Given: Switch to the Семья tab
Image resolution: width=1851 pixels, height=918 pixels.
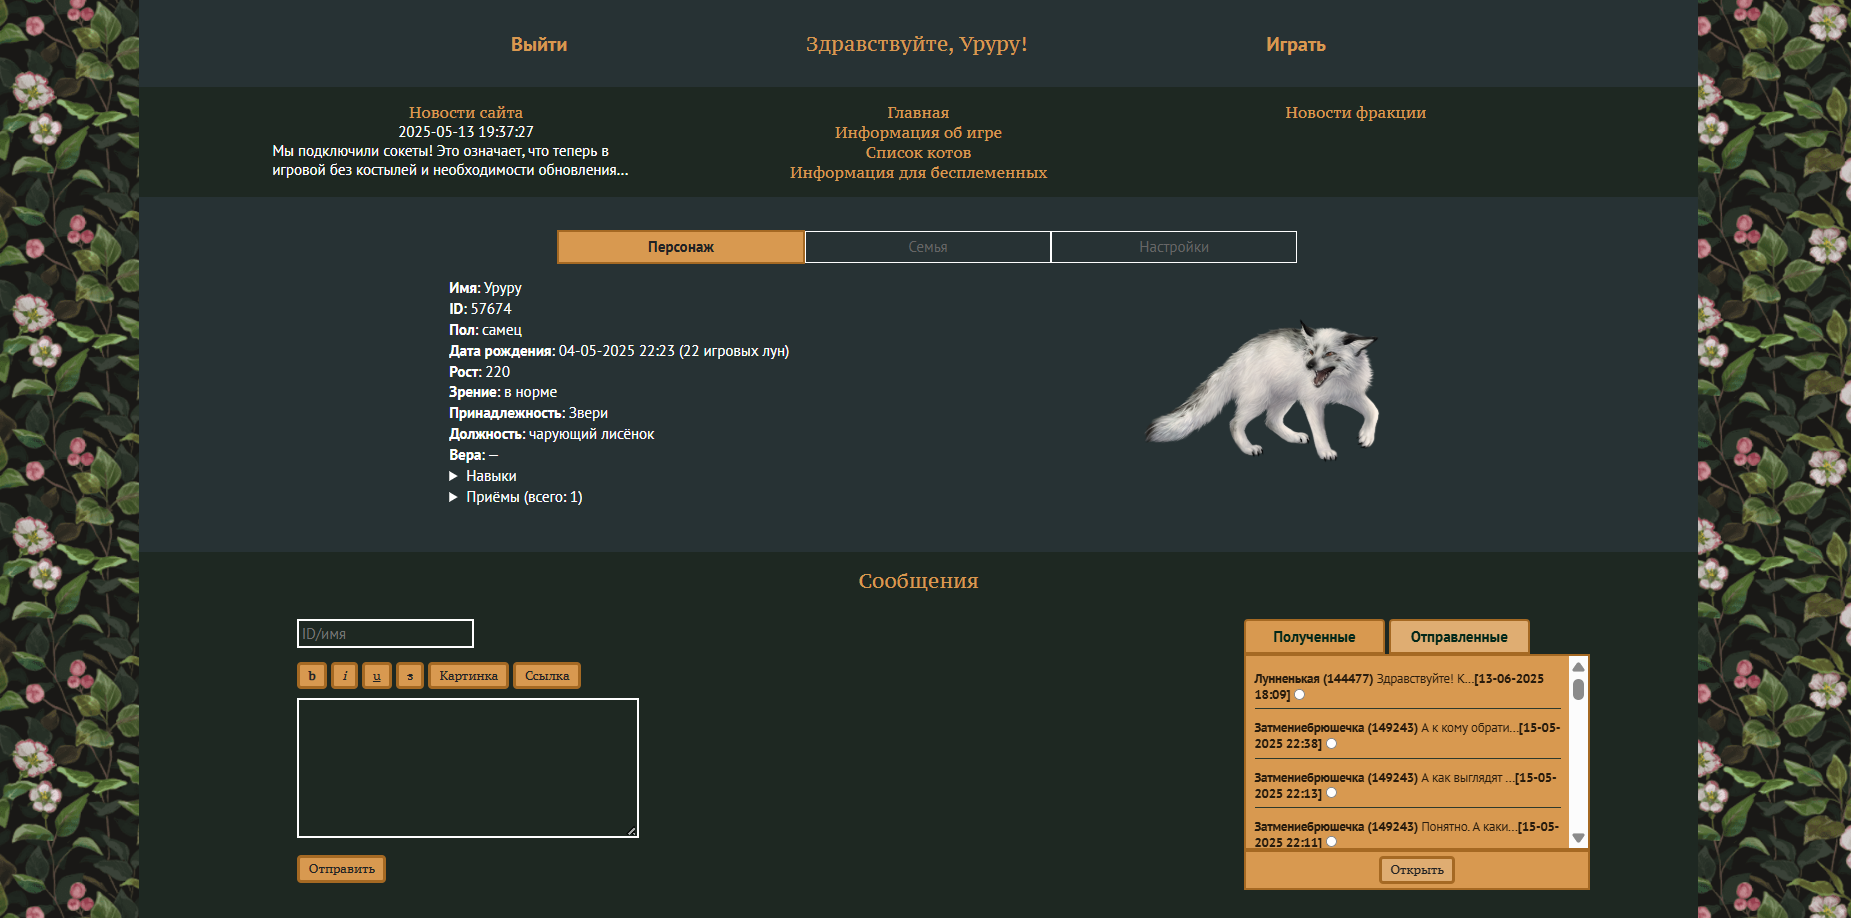Looking at the screenshot, I should coord(927,247).
